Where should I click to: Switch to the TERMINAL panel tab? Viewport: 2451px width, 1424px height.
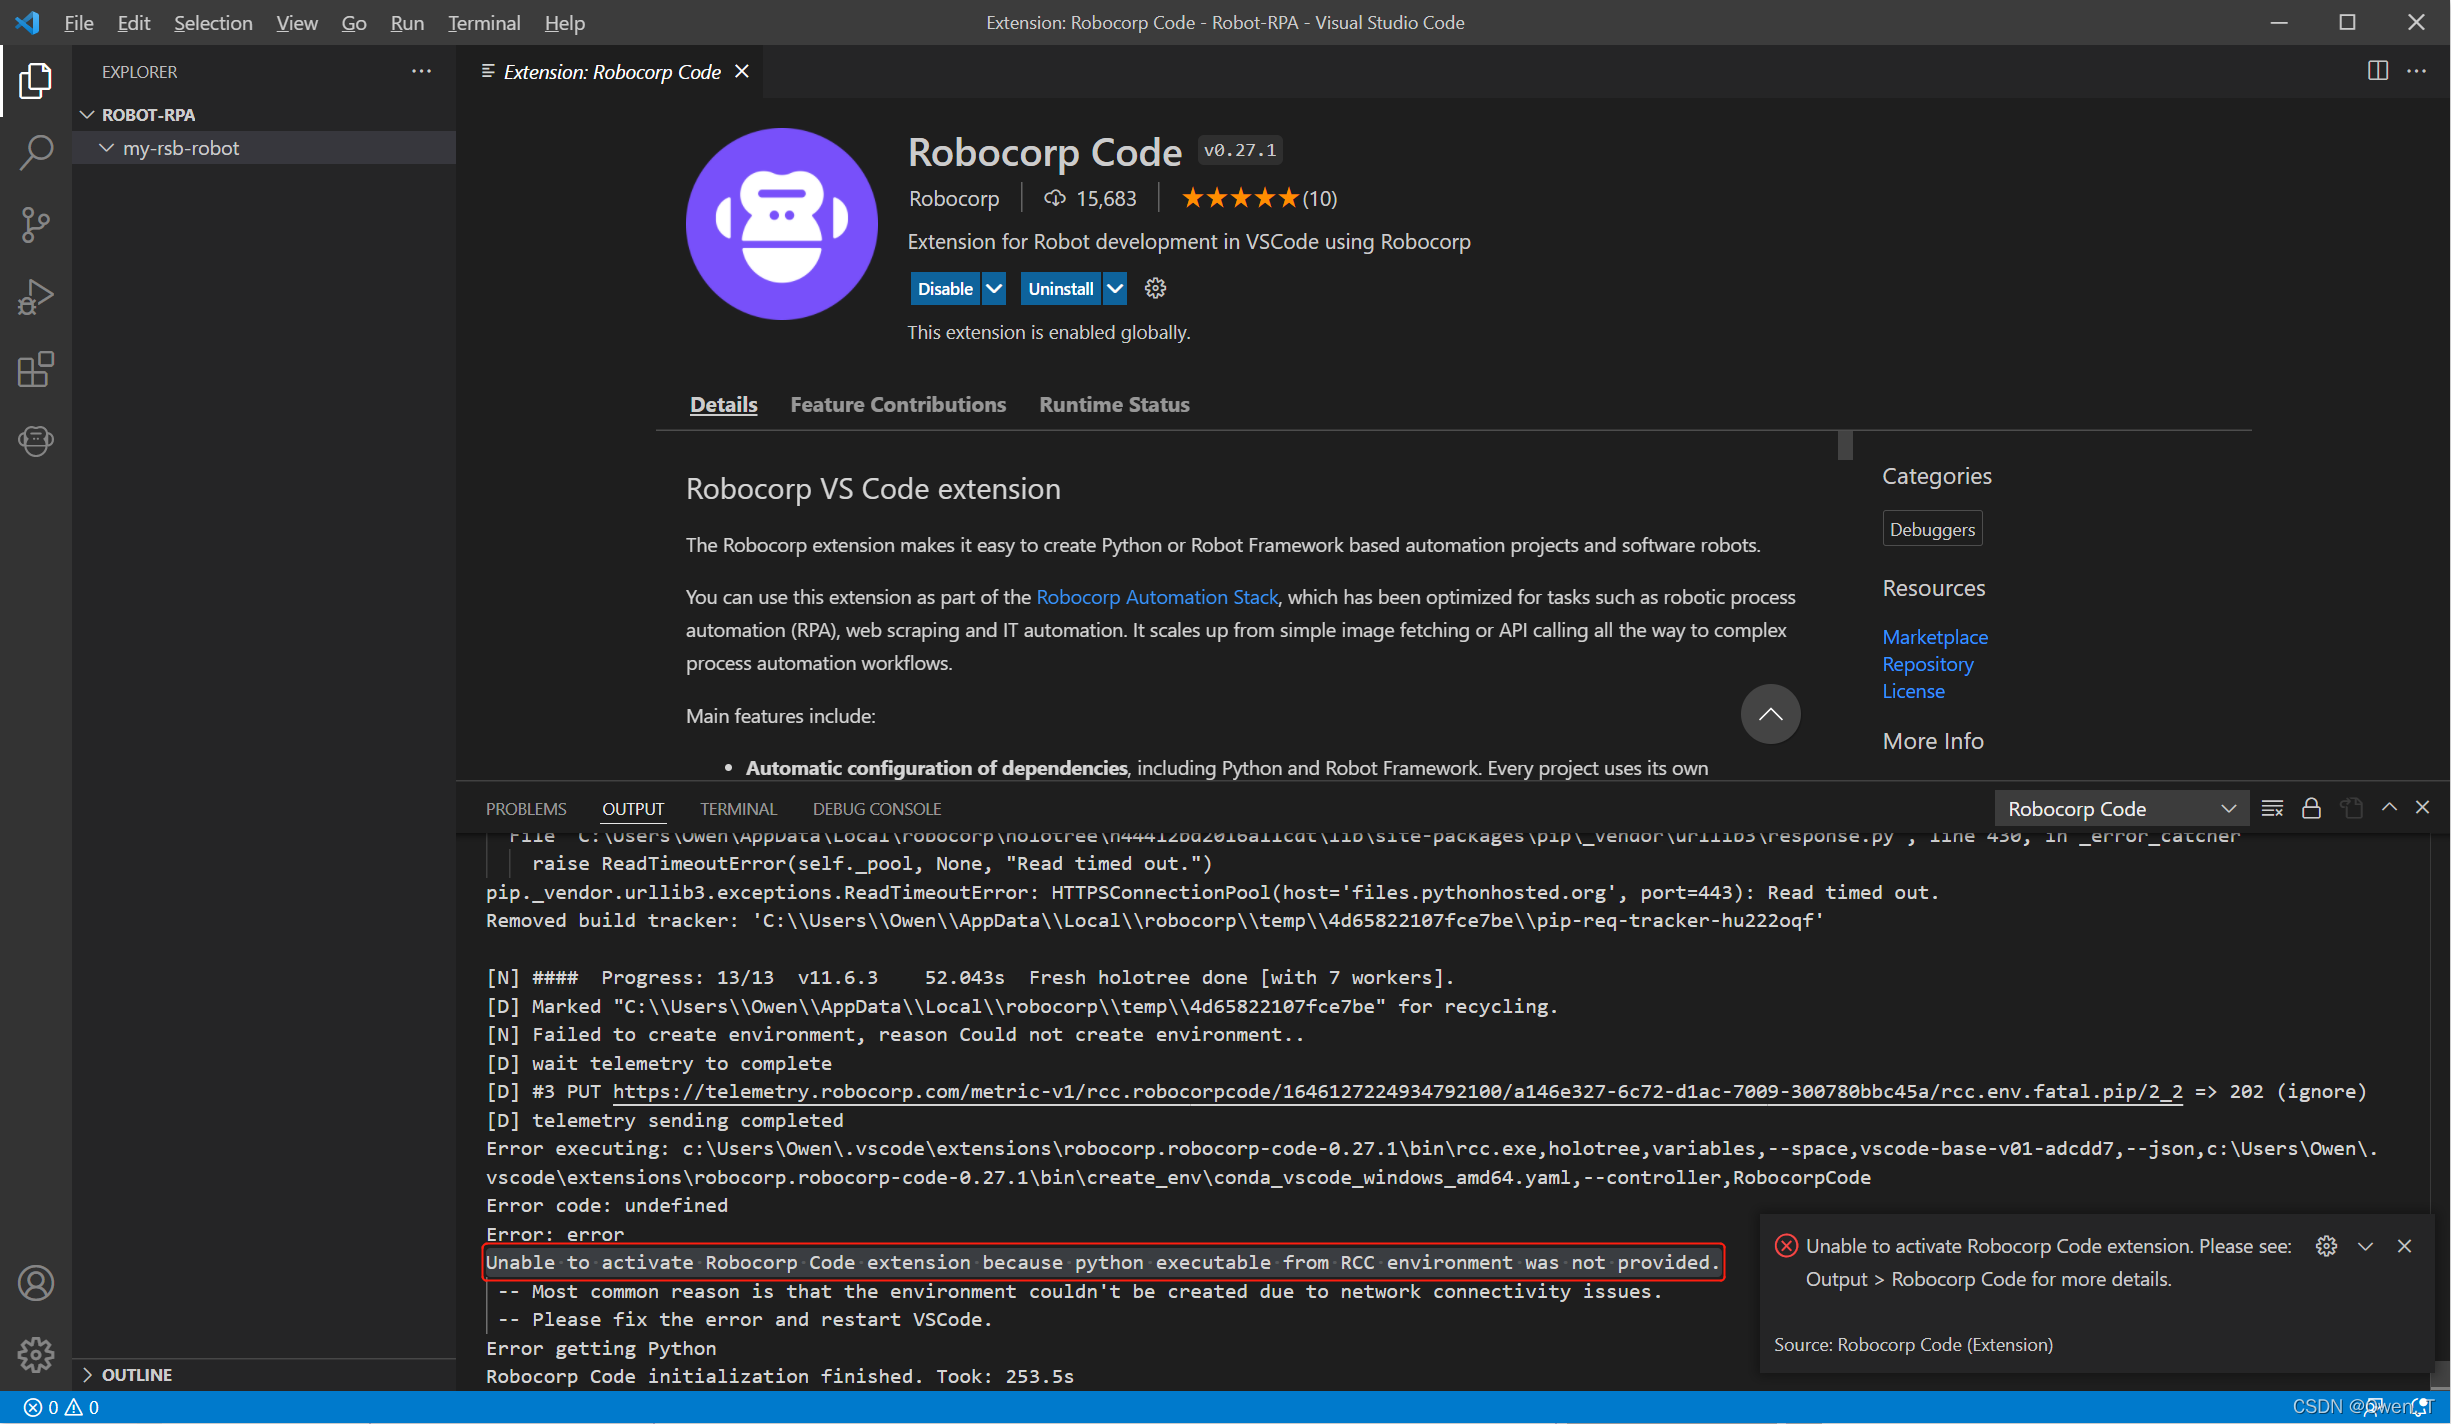point(738,808)
